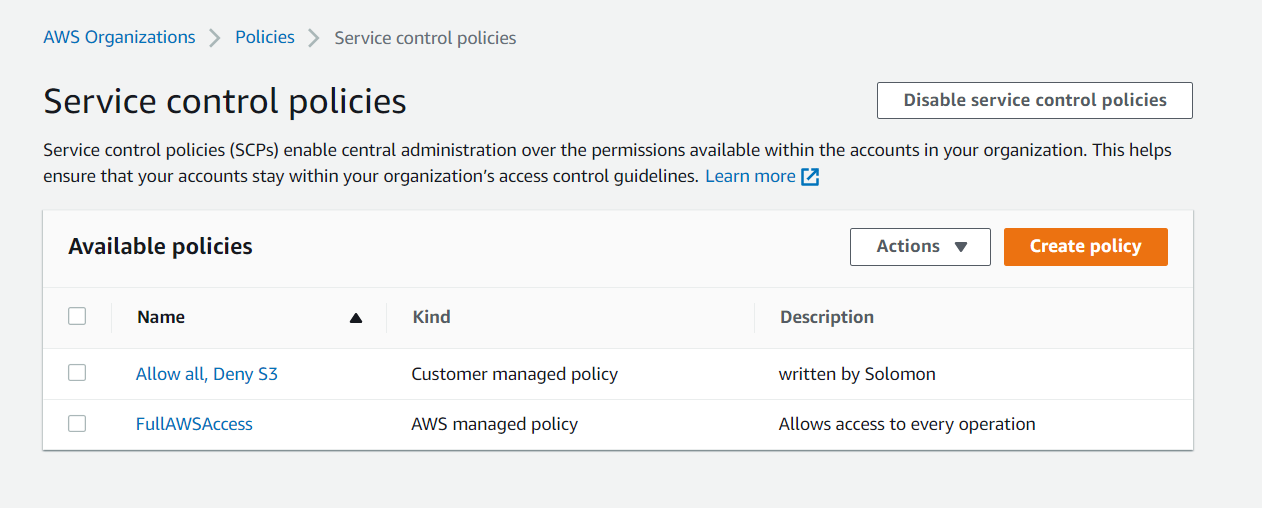Open the Actions dropdown menu
Screen dimensions: 1262x508
tap(920, 246)
